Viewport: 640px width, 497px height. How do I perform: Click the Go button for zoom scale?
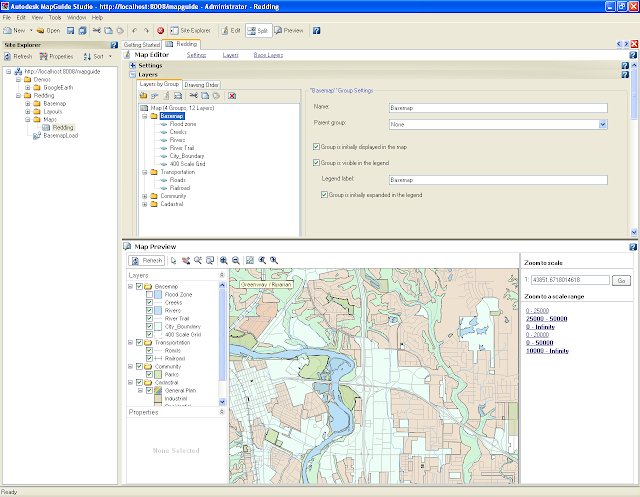tap(621, 281)
